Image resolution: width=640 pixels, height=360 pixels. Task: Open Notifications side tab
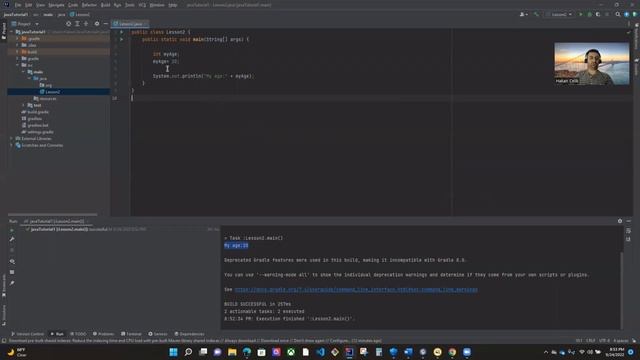636,37
